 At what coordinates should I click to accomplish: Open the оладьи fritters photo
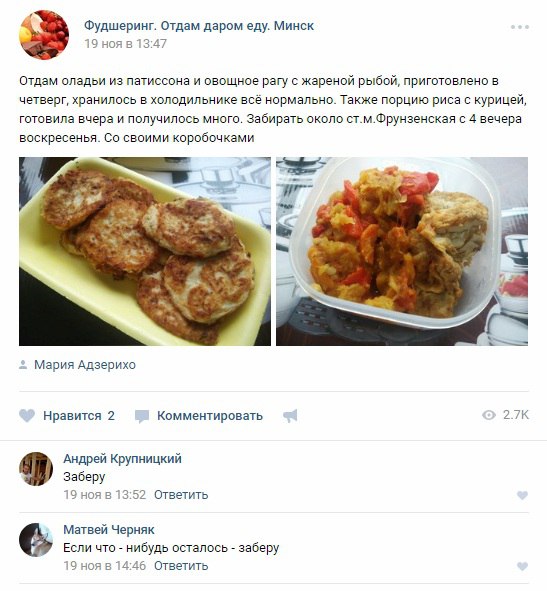click(x=145, y=251)
